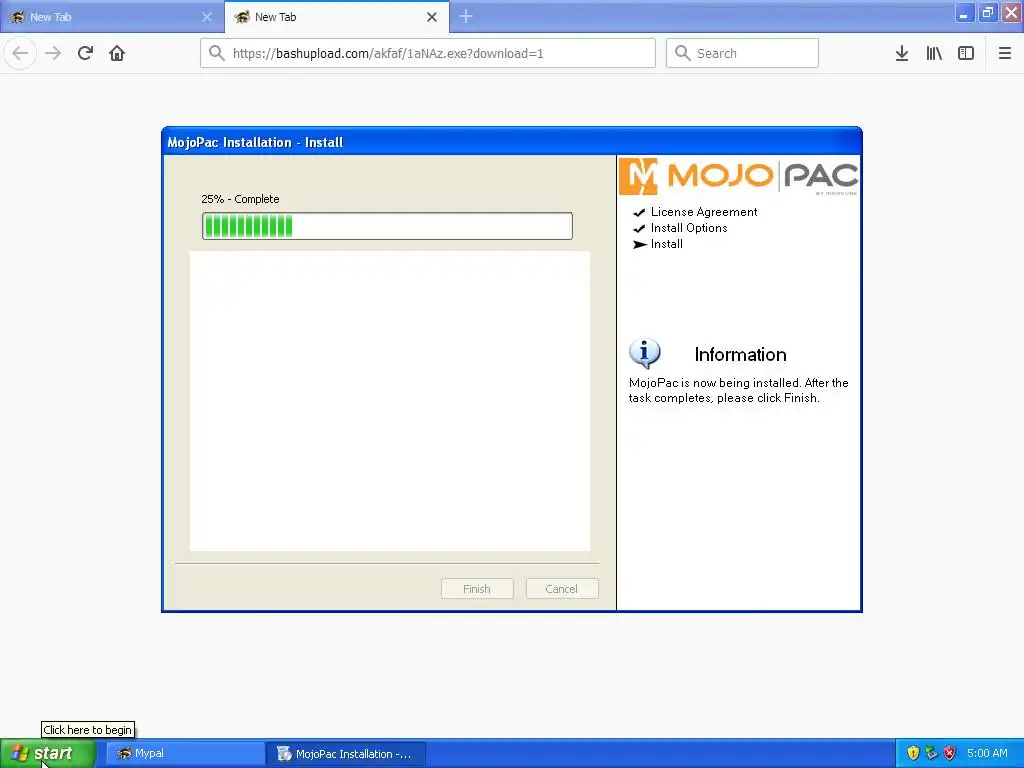
Task: Click the MojoPac Installation title bar
Action: tap(511, 142)
